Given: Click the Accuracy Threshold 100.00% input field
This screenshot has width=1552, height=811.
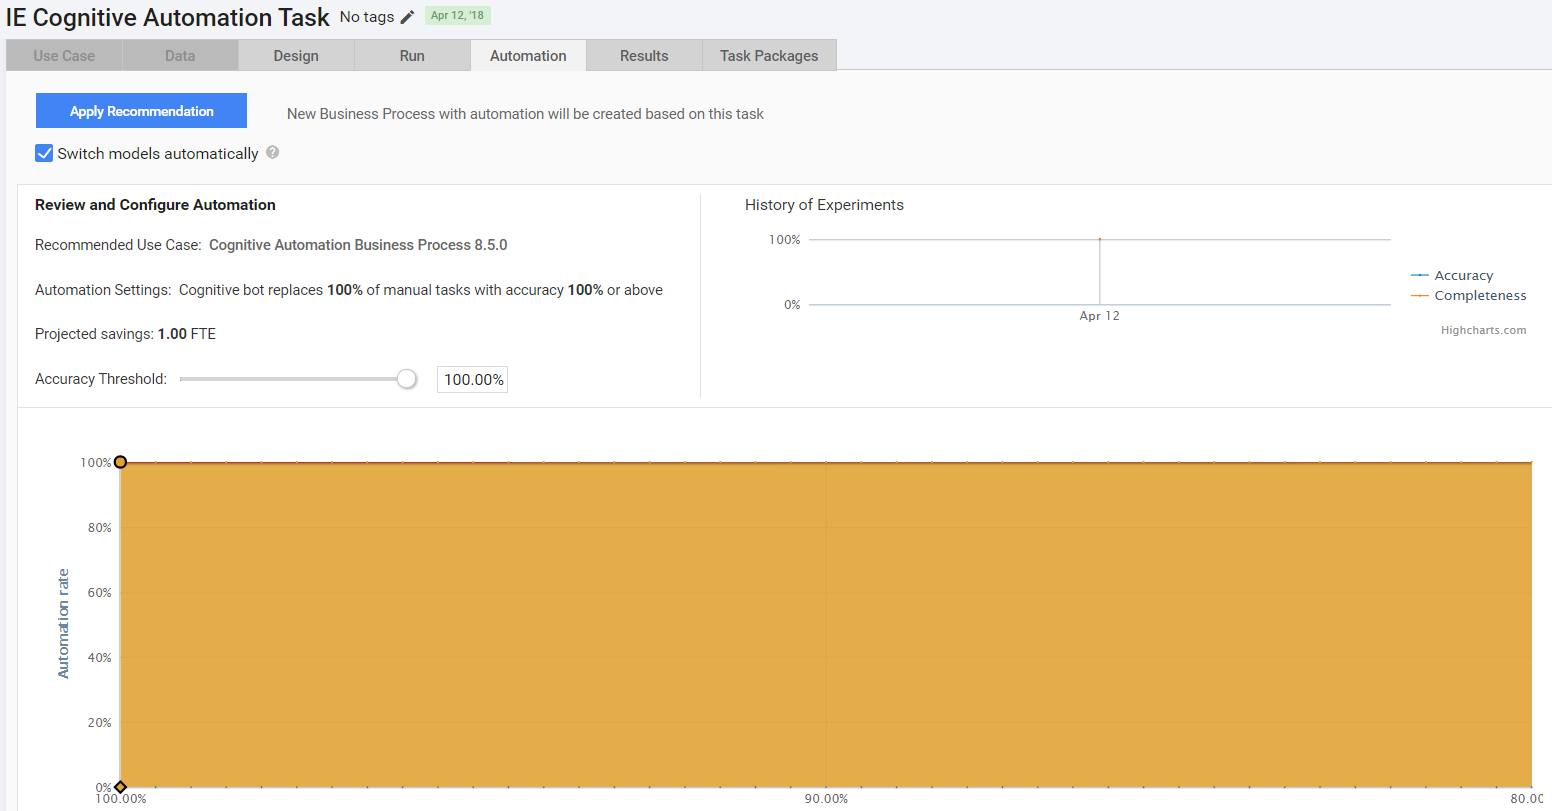Looking at the screenshot, I should pyautogui.click(x=472, y=380).
